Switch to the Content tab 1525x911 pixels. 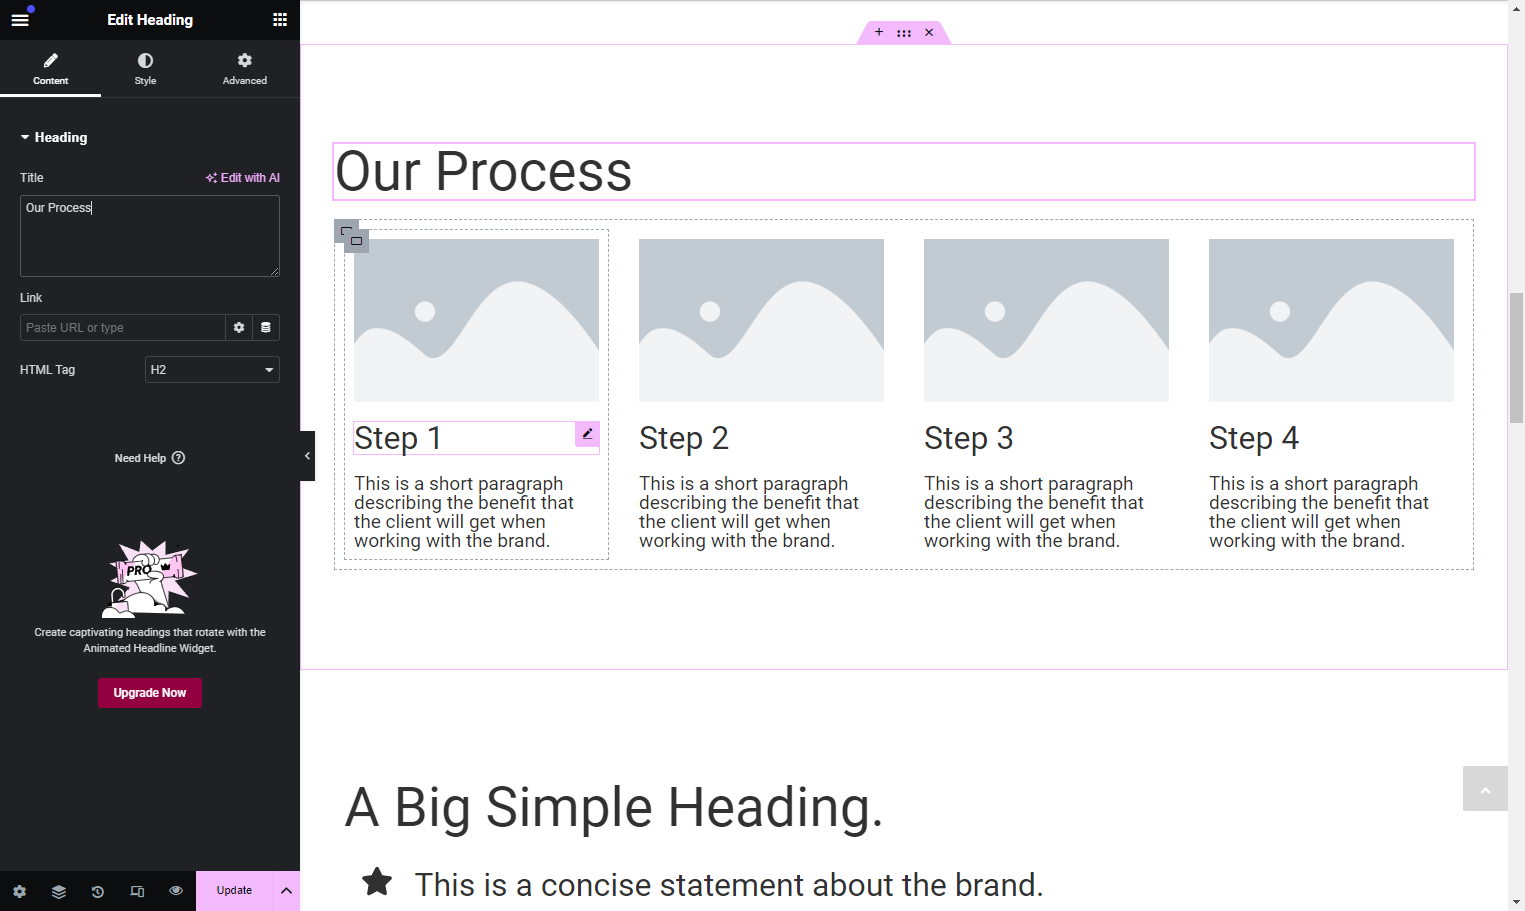coord(50,69)
